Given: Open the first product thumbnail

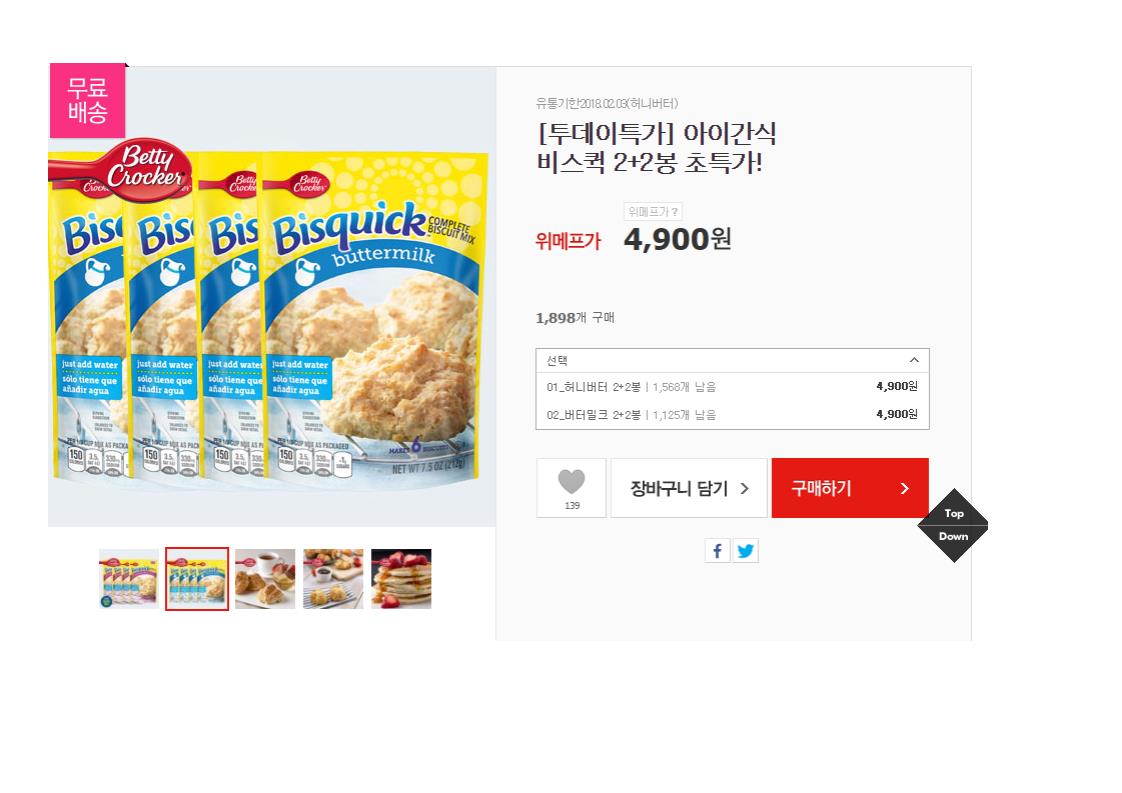Looking at the screenshot, I should point(129,579).
